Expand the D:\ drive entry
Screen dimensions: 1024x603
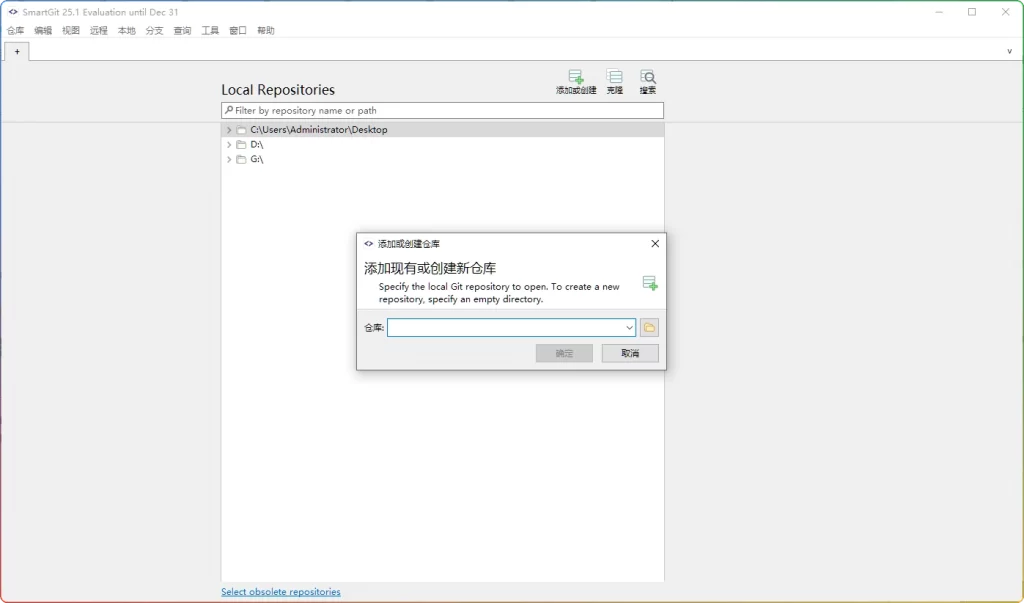[x=229, y=144]
